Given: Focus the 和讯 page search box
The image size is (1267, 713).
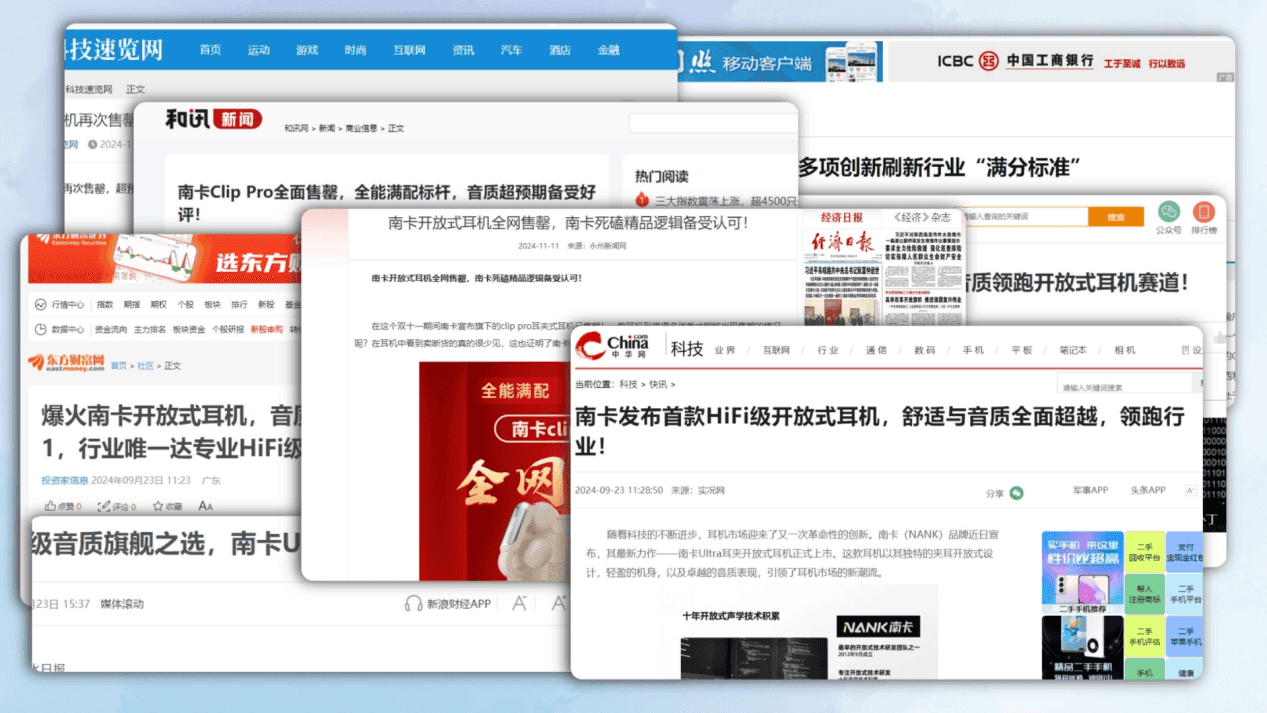Looking at the screenshot, I should tap(712, 123).
